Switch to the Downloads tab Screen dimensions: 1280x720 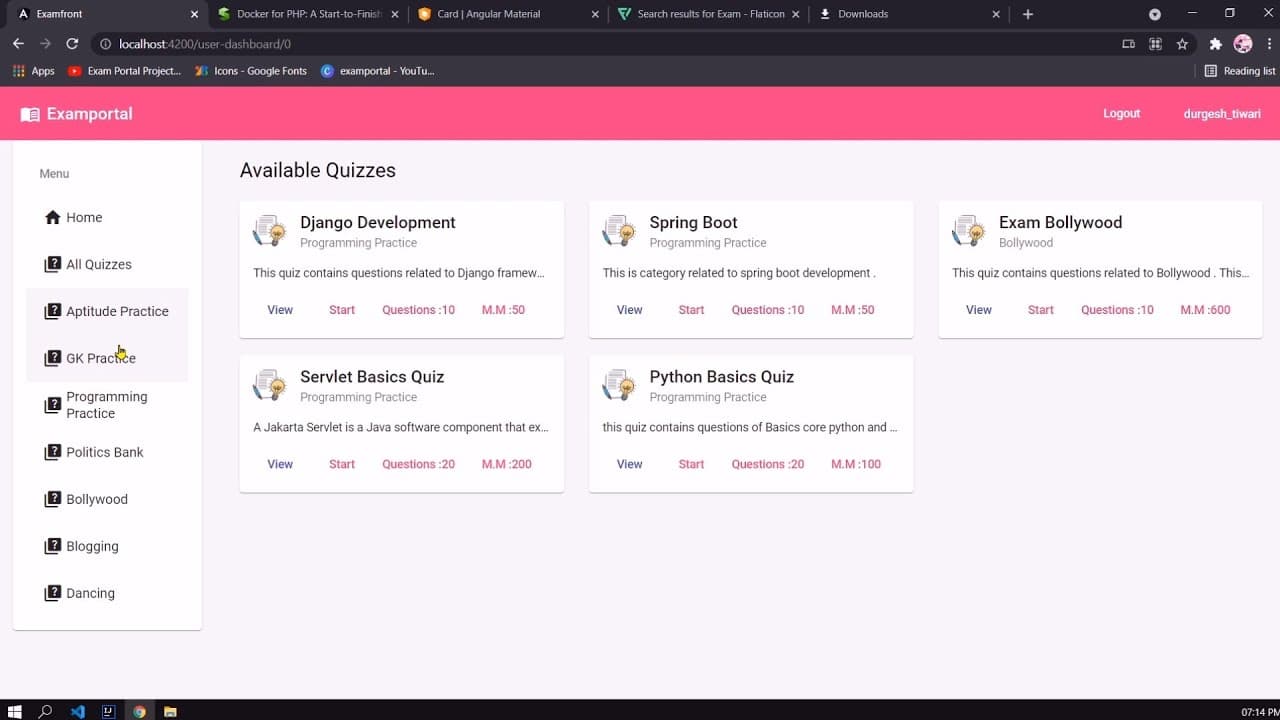click(x=908, y=14)
